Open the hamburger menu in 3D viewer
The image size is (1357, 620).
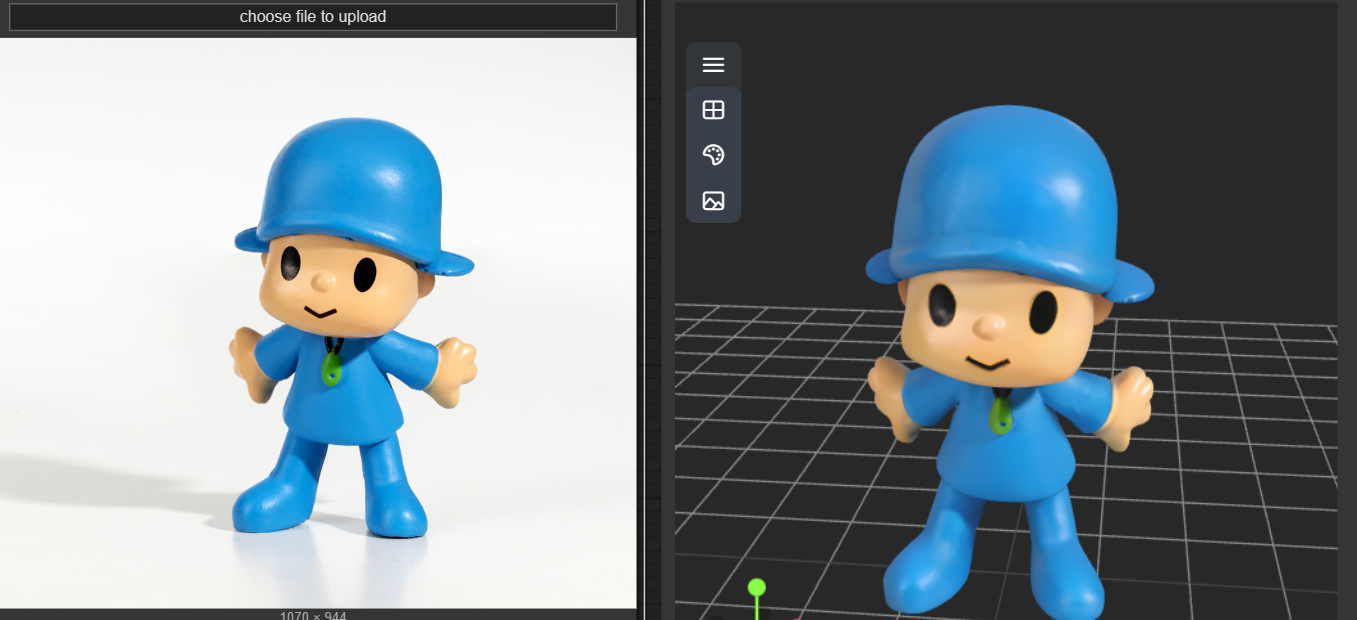tap(713, 65)
